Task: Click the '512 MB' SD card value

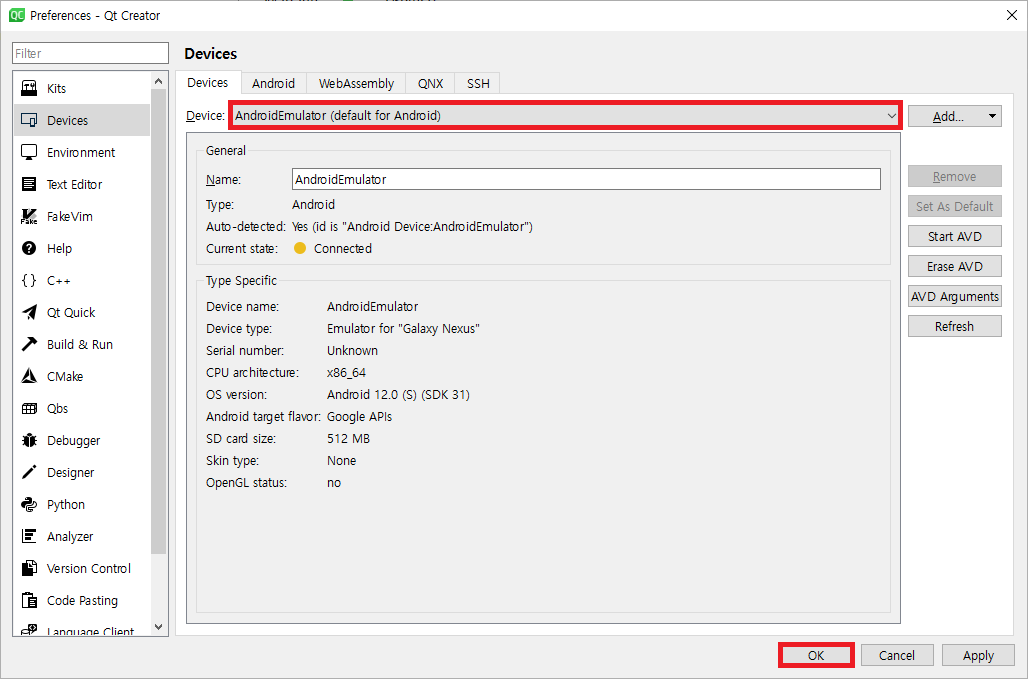Action: [348, 438]
